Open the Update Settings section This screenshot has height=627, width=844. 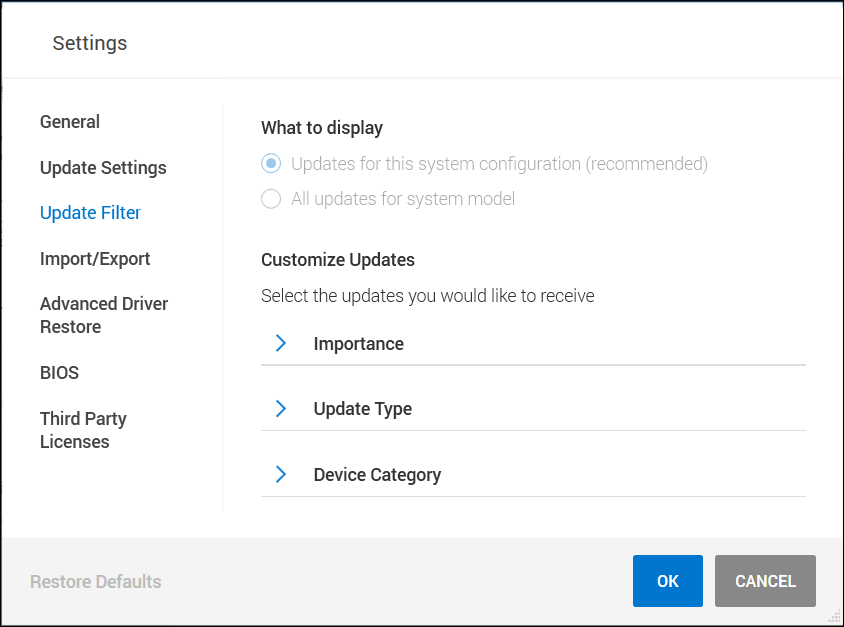(x=103, y=167)
